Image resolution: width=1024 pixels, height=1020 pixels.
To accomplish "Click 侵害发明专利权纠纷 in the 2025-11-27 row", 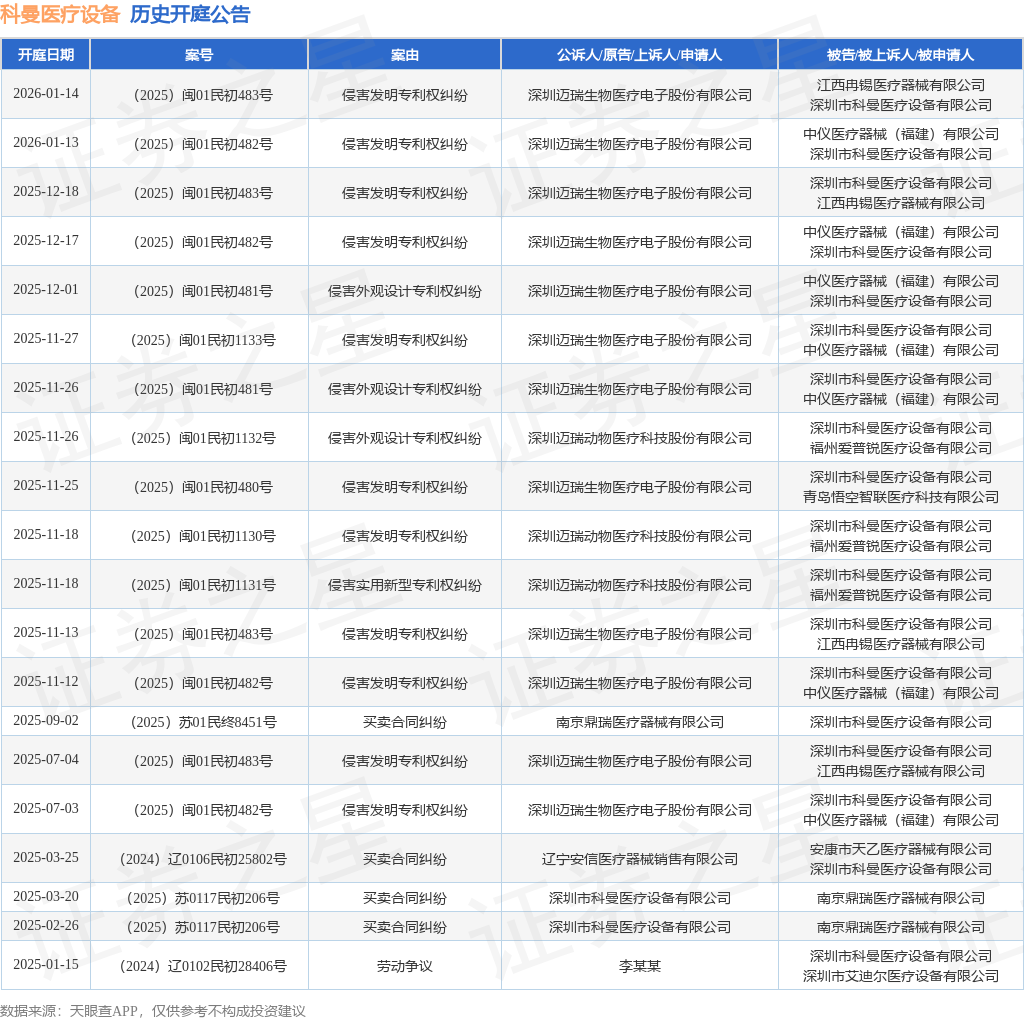I will click(405, 340).
